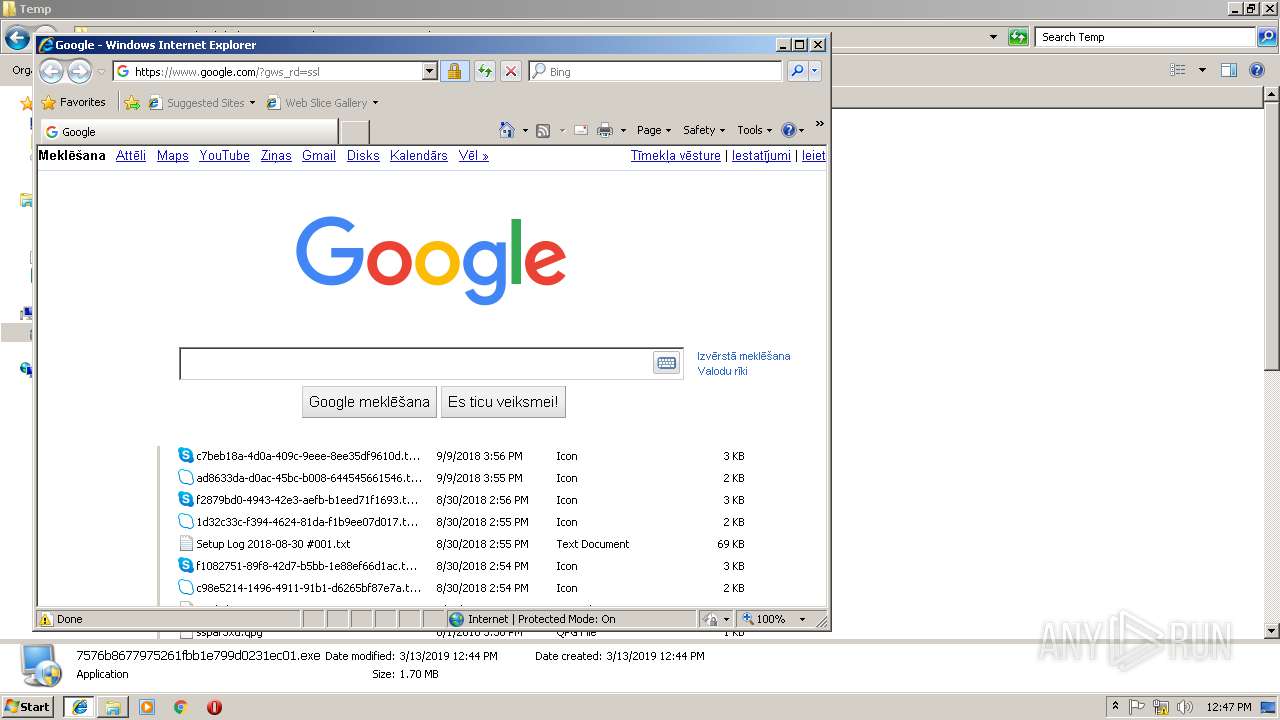Select file Setup Log 2018-08-30 #001.txt

point(273,544)
